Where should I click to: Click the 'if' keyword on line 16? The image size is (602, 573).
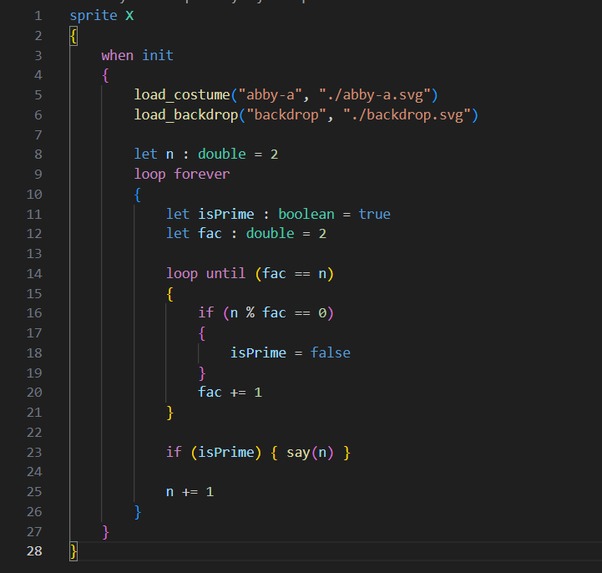pyautogui.click(x=206, y=313)
